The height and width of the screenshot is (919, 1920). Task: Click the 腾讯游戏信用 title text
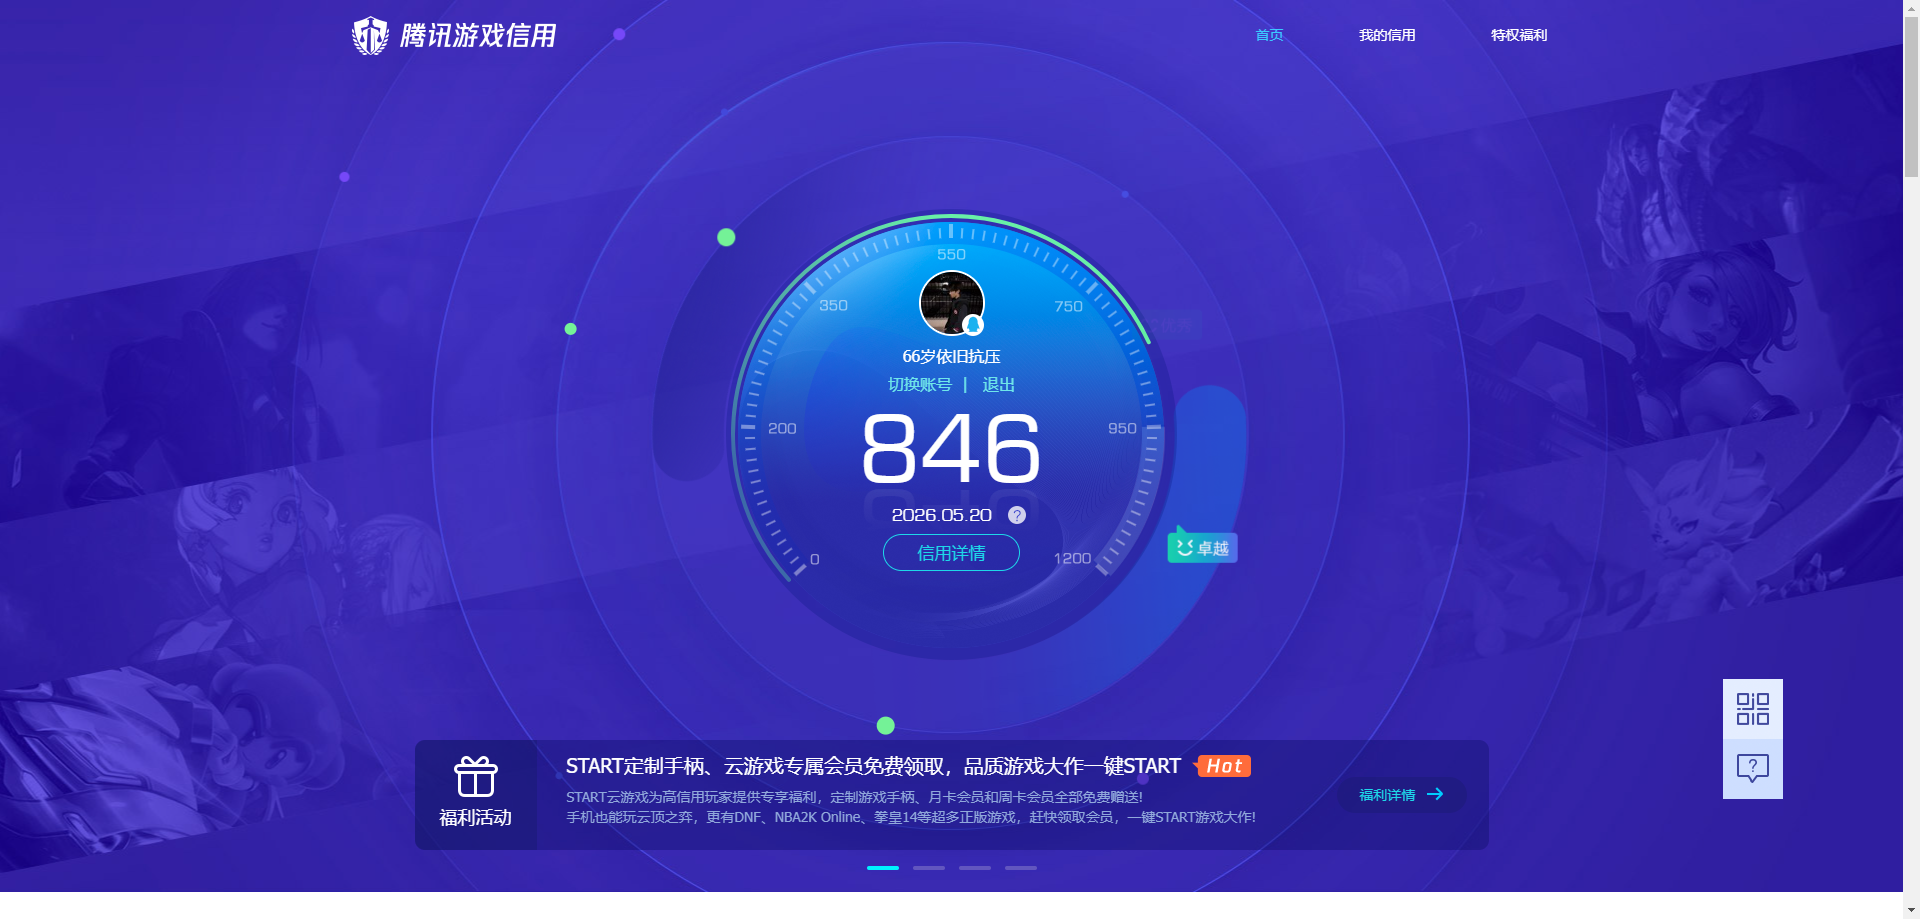(x=478, y=36)
